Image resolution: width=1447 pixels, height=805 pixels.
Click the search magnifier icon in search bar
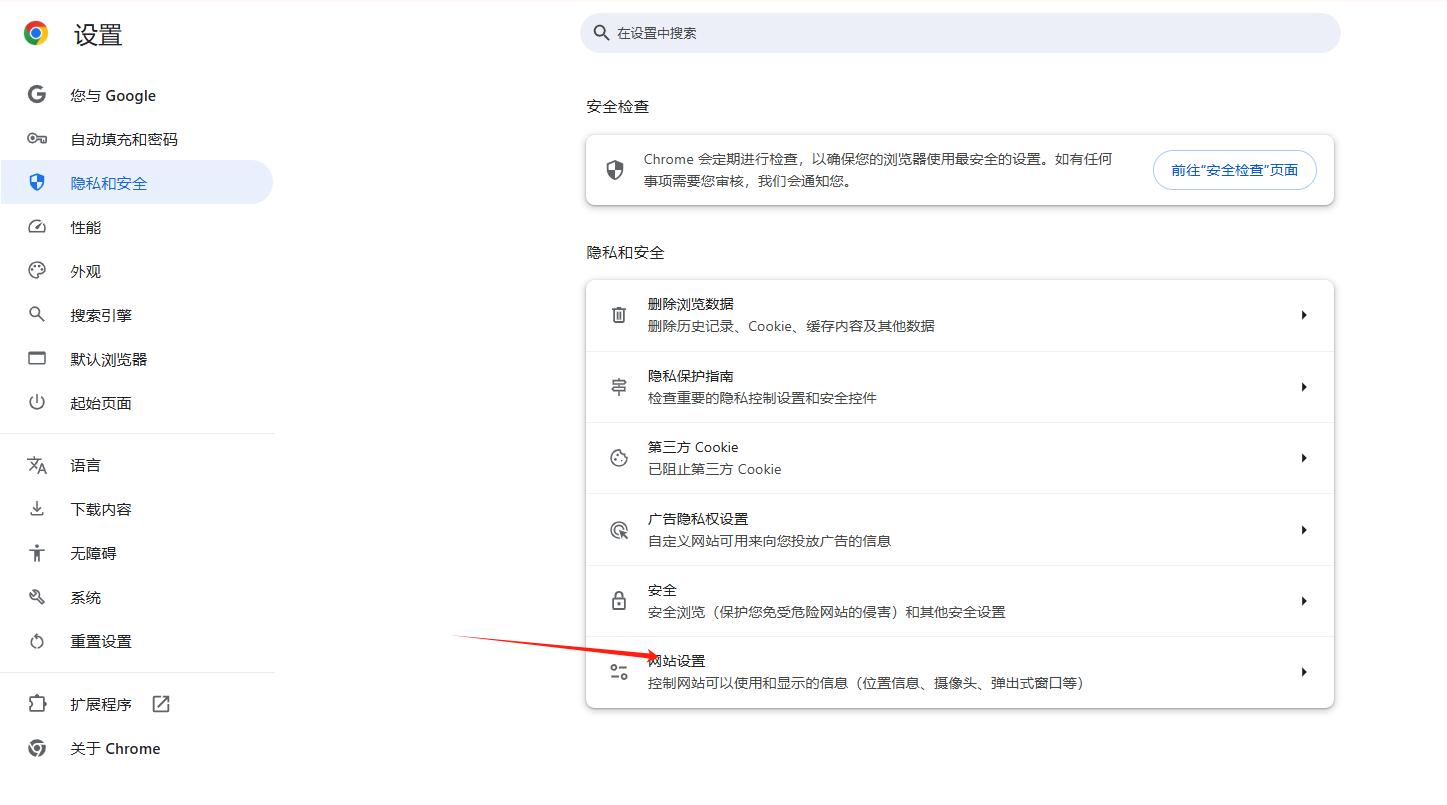[601, 33]
